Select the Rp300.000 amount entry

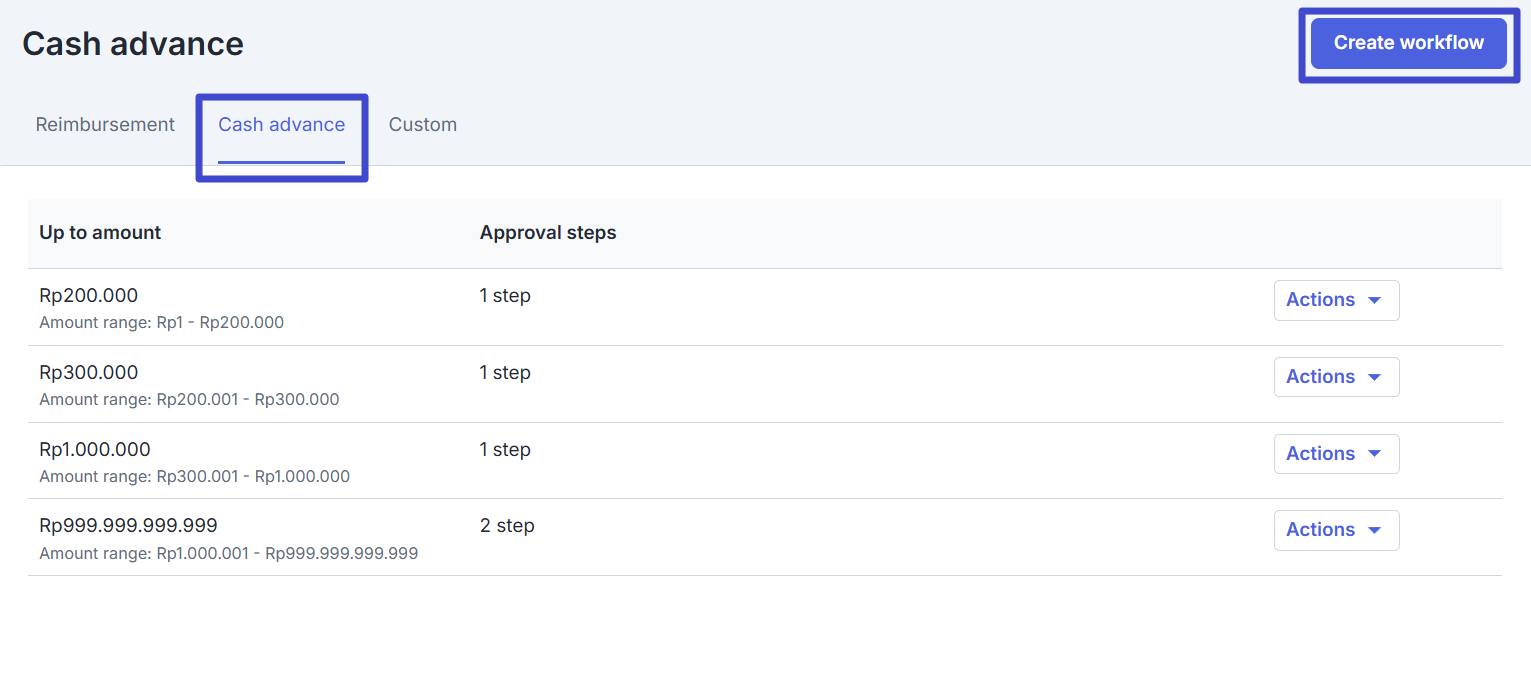pos(89,373)
